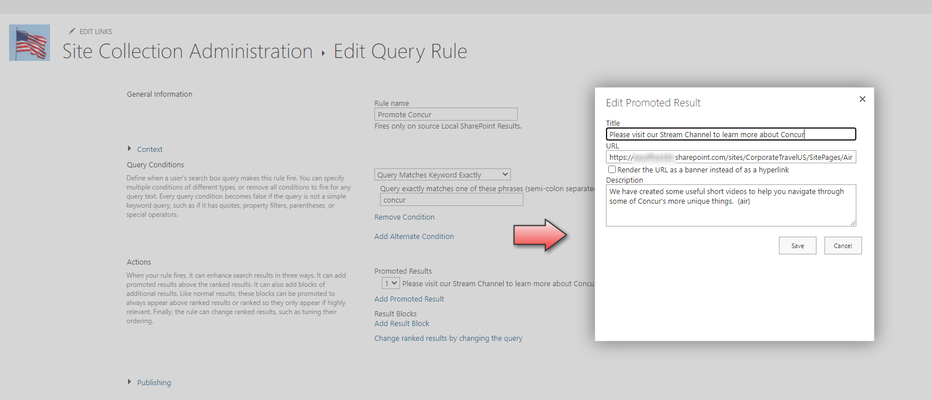This screenshot has width=932, height=400.
Task: Click the Edit Query Rule page title
Action: [400, 52]
